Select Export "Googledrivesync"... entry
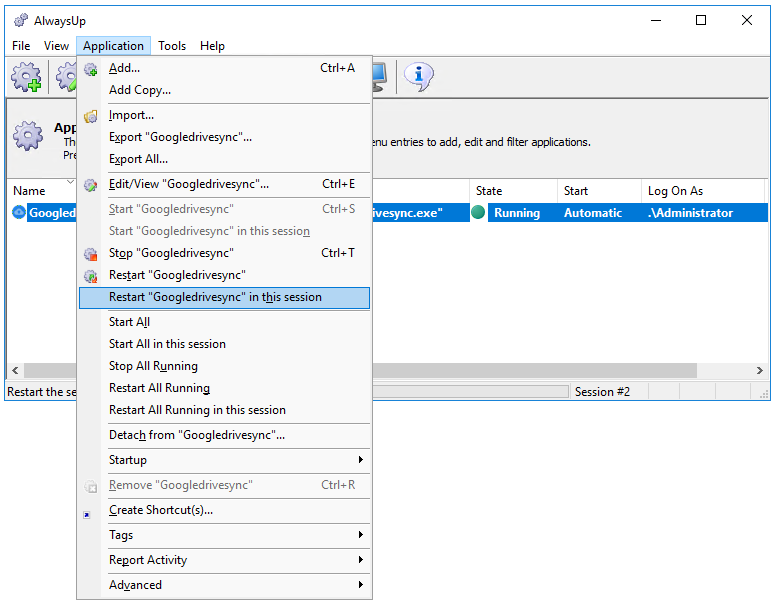Screen dimensions: 775x603 [x=224, y=137]
